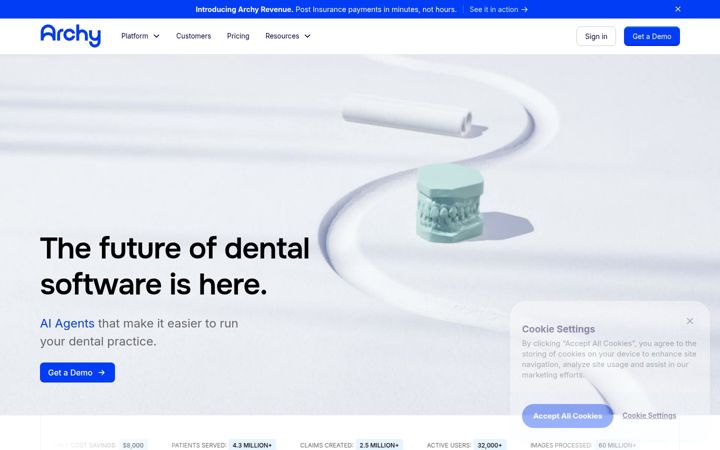Click the Archy logo
The height and width of the screenshot is (450, 720).
pyautogui.click(x=70, y=35)
